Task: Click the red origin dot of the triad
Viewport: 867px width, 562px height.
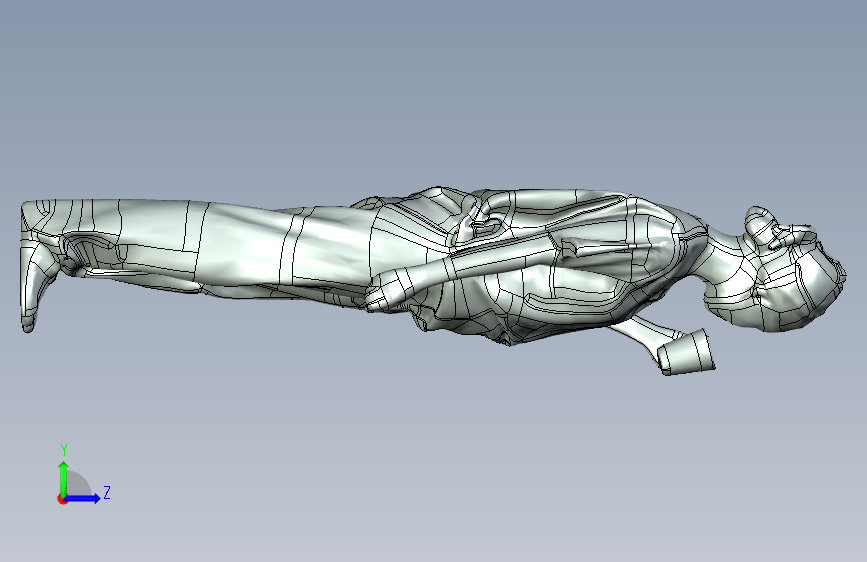Action: point(62,499)
